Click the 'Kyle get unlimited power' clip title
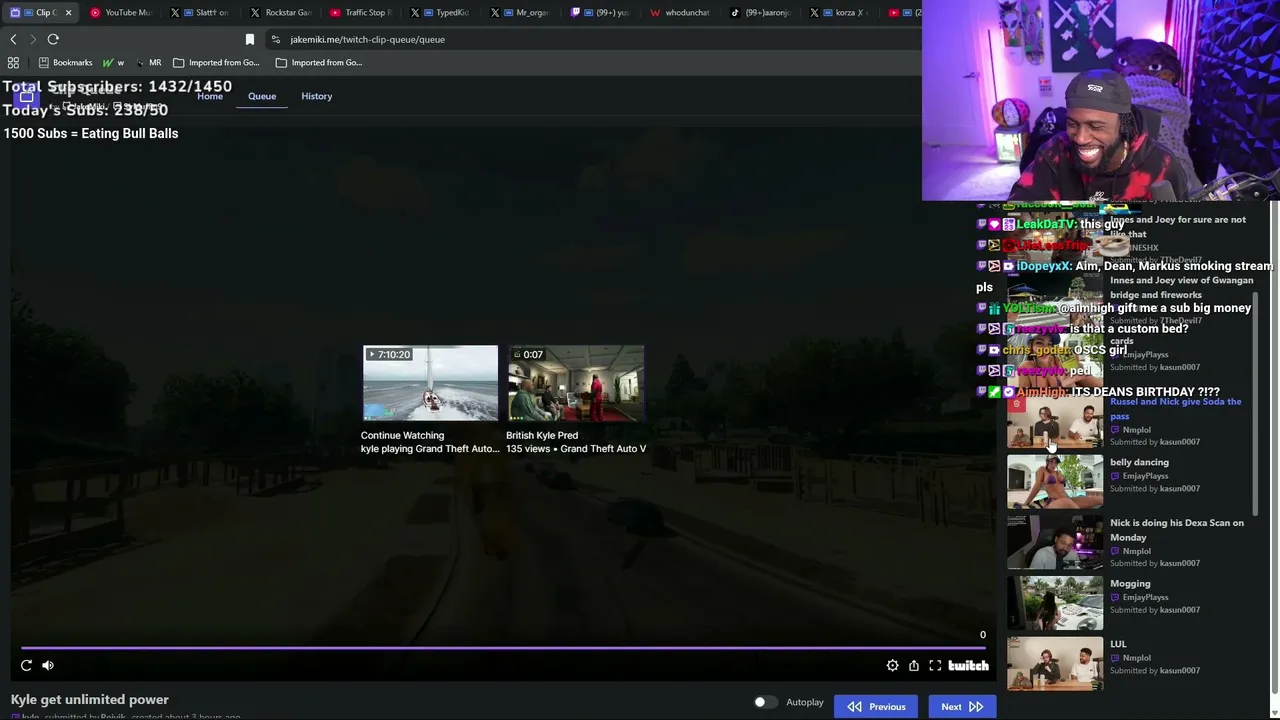The height and width of the screenshot is (720, 1280). pyautogui.click(x=90, y=699)
